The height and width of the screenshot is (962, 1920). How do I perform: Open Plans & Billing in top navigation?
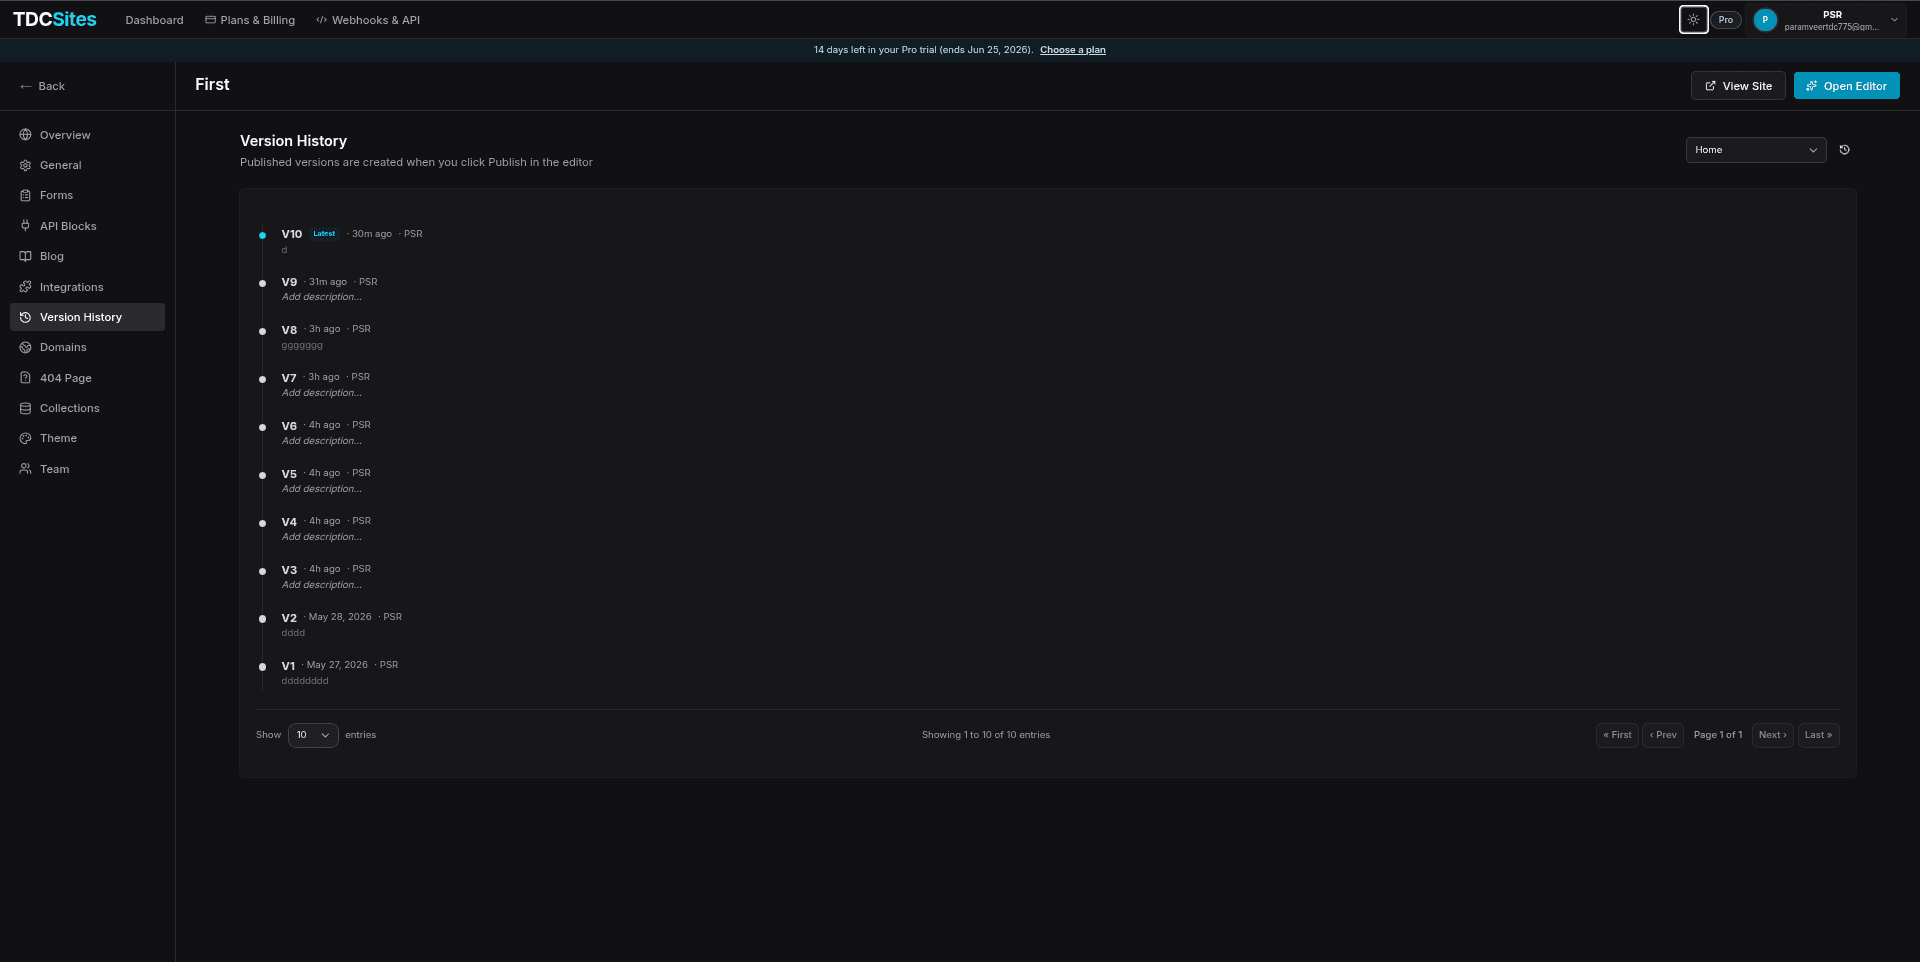point(250,20)
